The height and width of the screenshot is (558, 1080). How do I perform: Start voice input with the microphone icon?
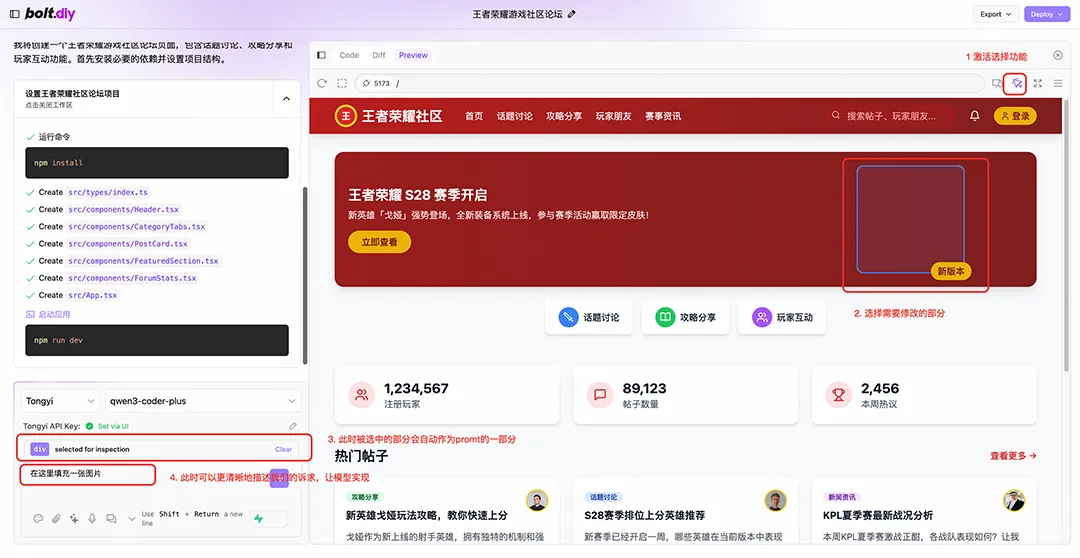[x=92, y=519]
